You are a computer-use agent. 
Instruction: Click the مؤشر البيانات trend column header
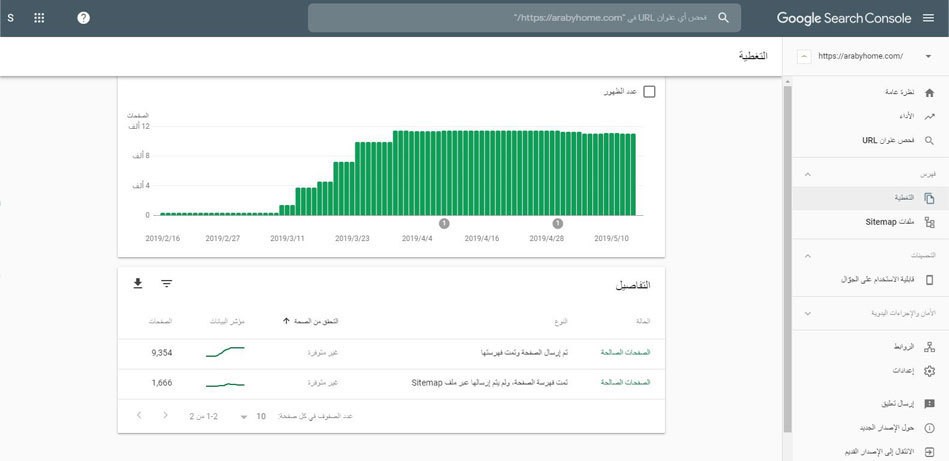(229, 321)
